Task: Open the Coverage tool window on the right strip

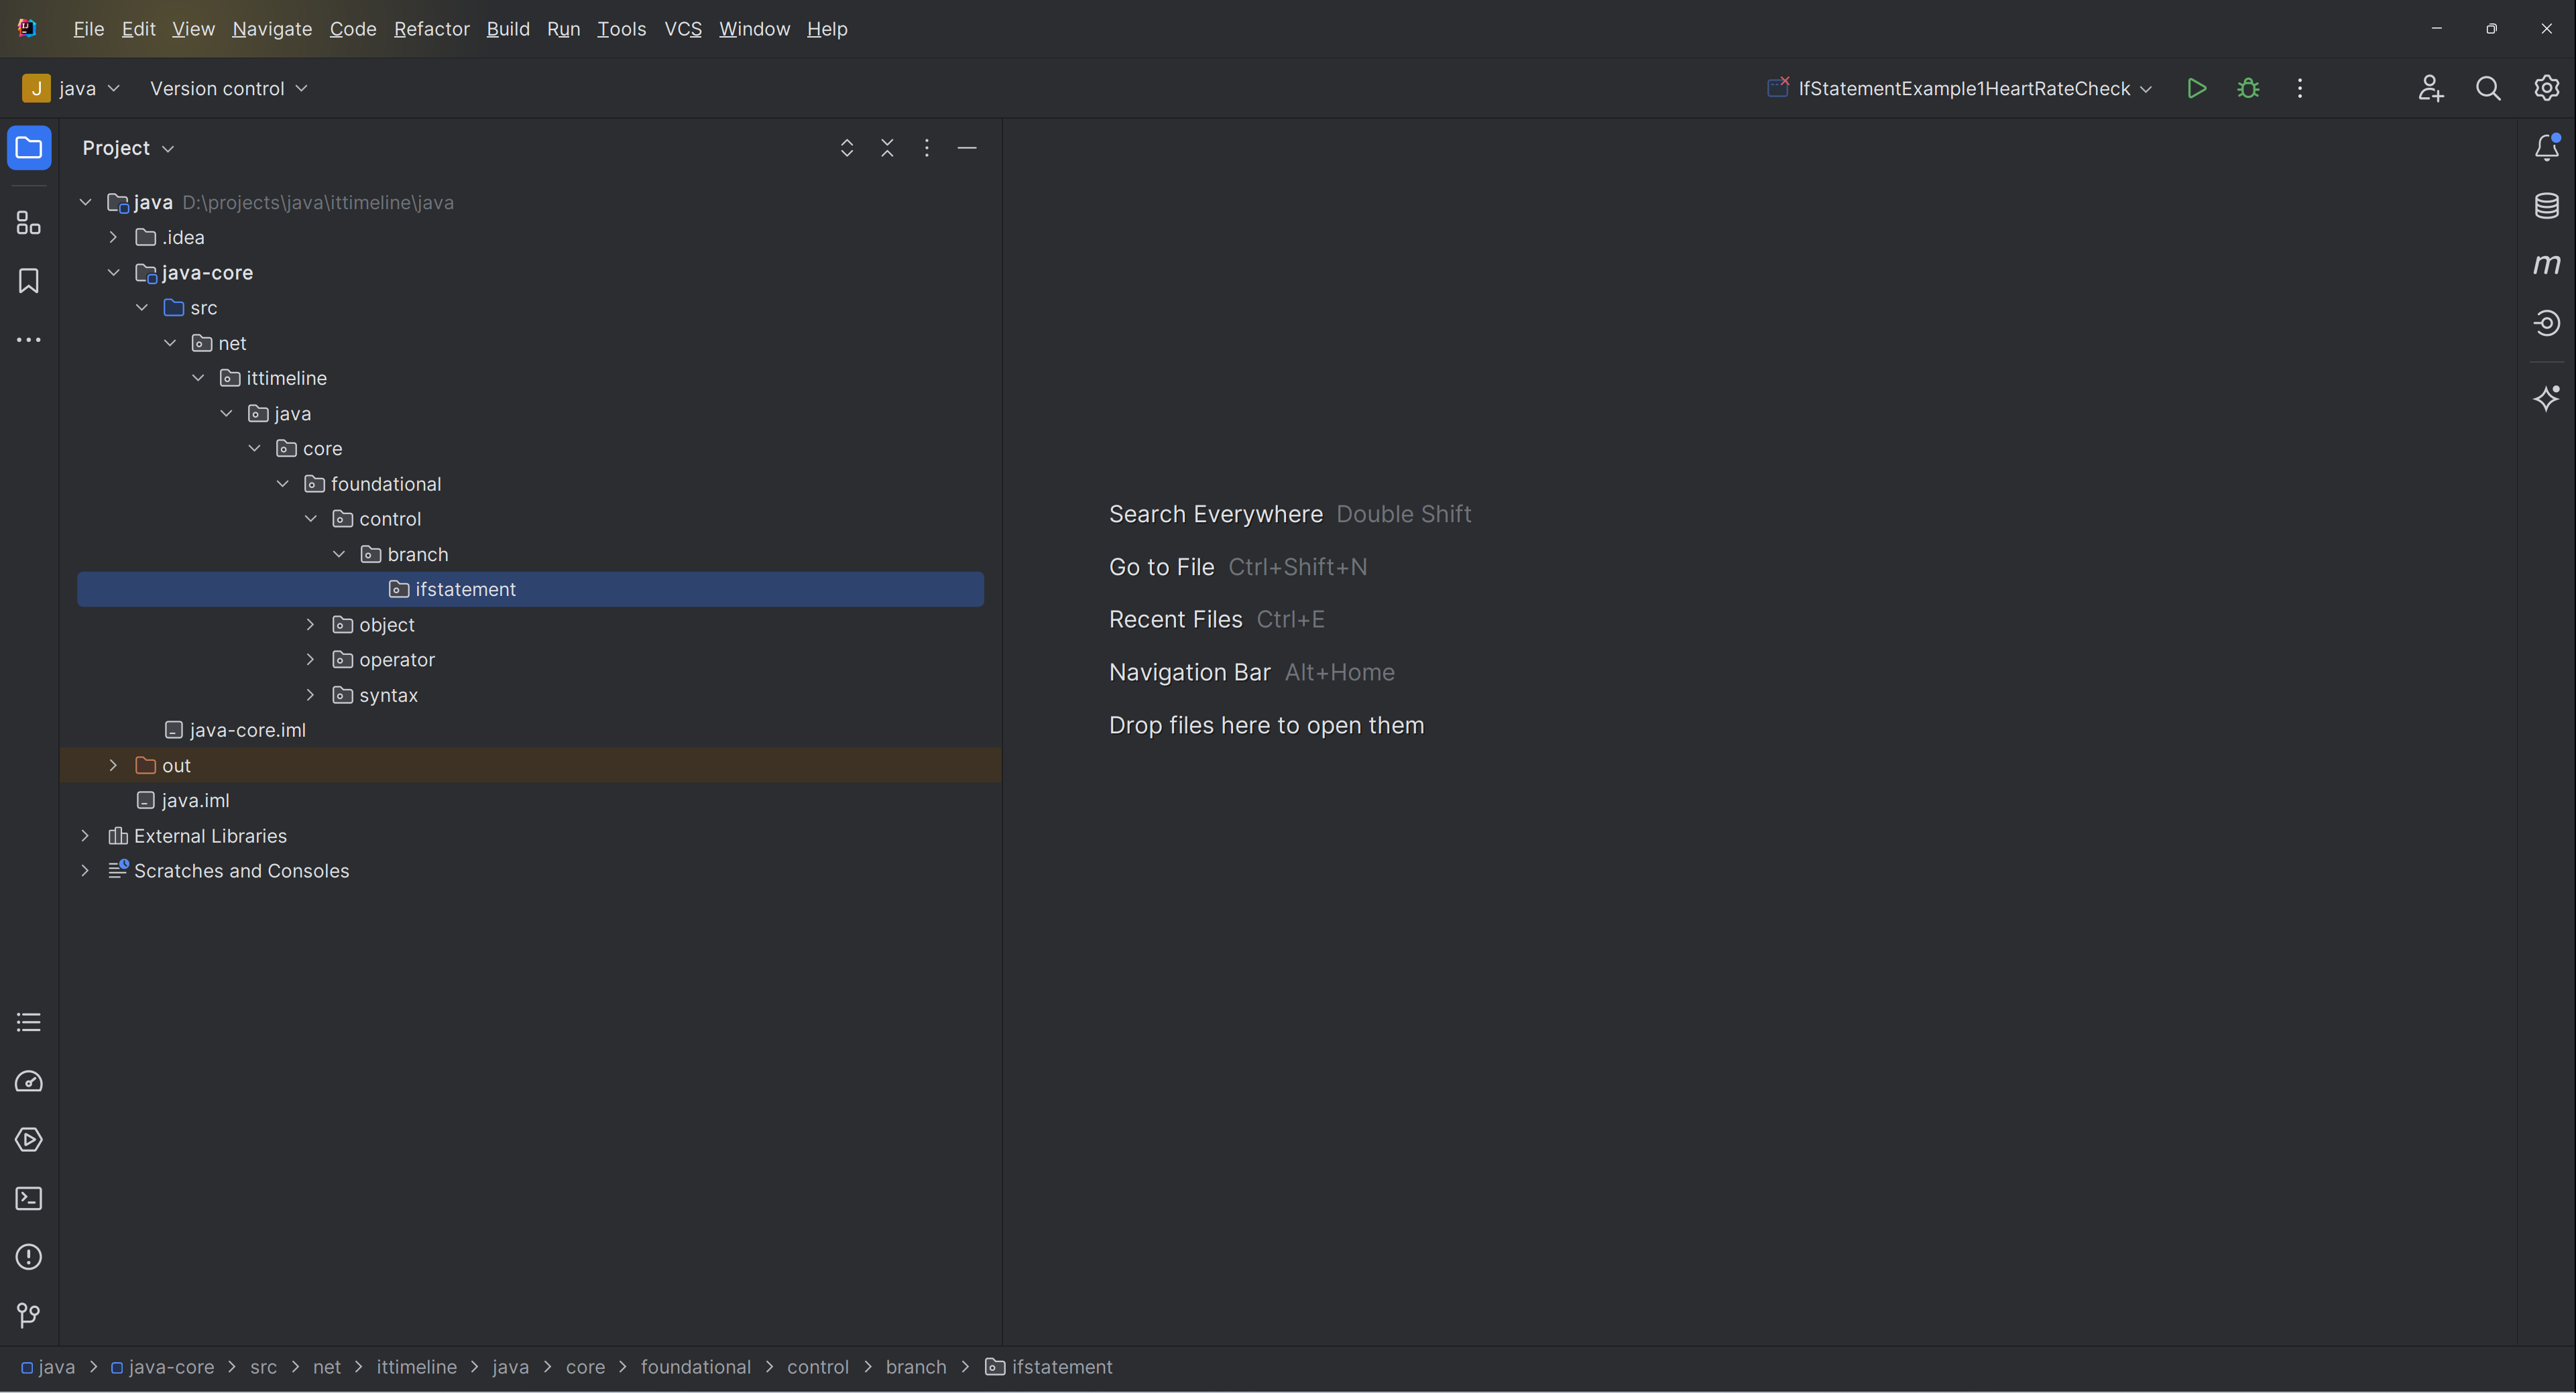Action: [2546, 323]
